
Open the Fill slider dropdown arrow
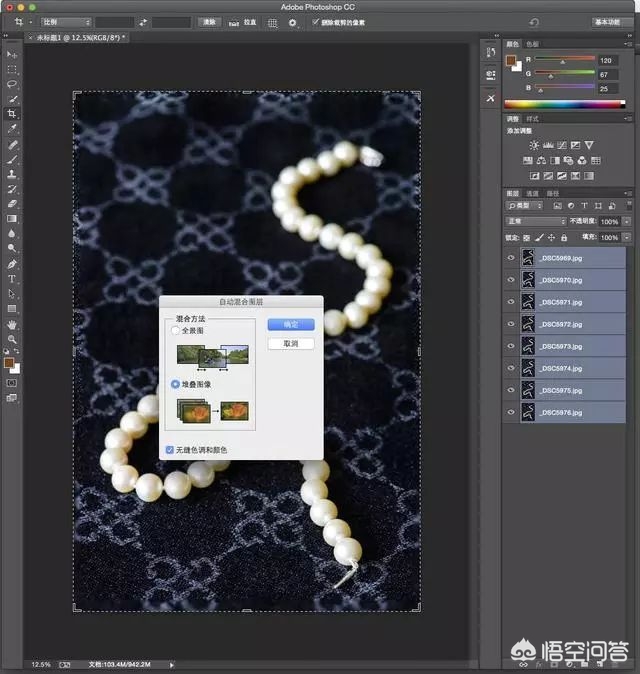coord(627,237)
